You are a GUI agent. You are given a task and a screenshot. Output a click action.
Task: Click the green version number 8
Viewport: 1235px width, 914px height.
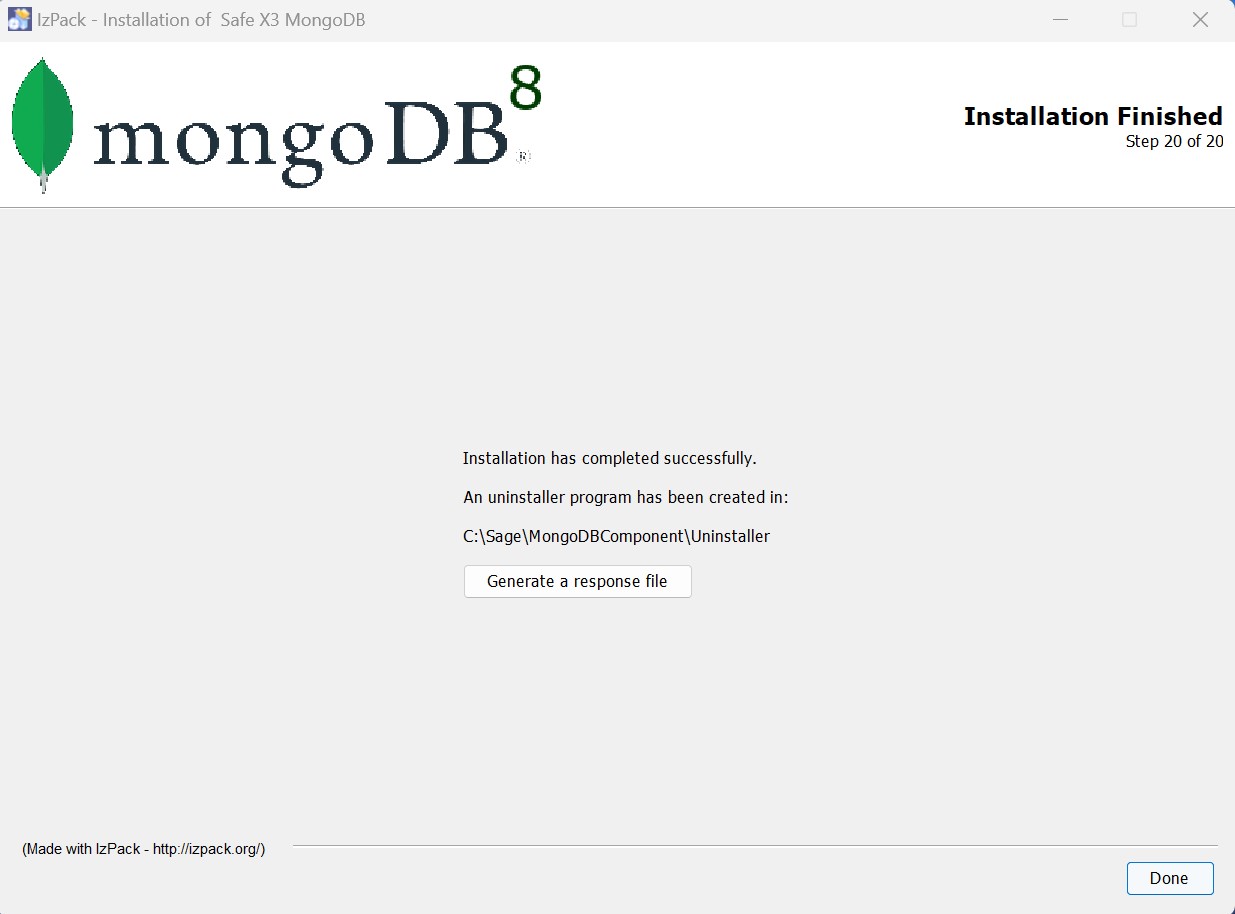(x=525, y=88)
